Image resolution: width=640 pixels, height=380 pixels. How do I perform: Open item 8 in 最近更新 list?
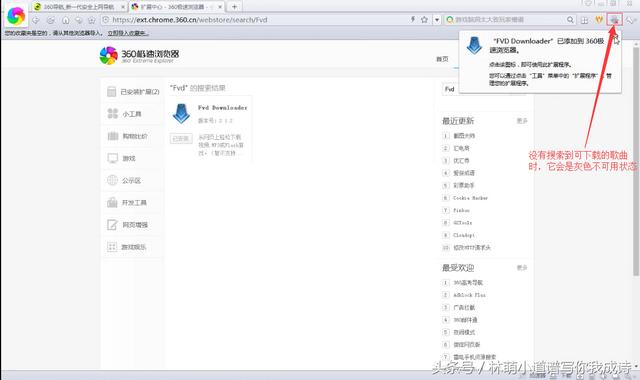(x=462, y=223)
